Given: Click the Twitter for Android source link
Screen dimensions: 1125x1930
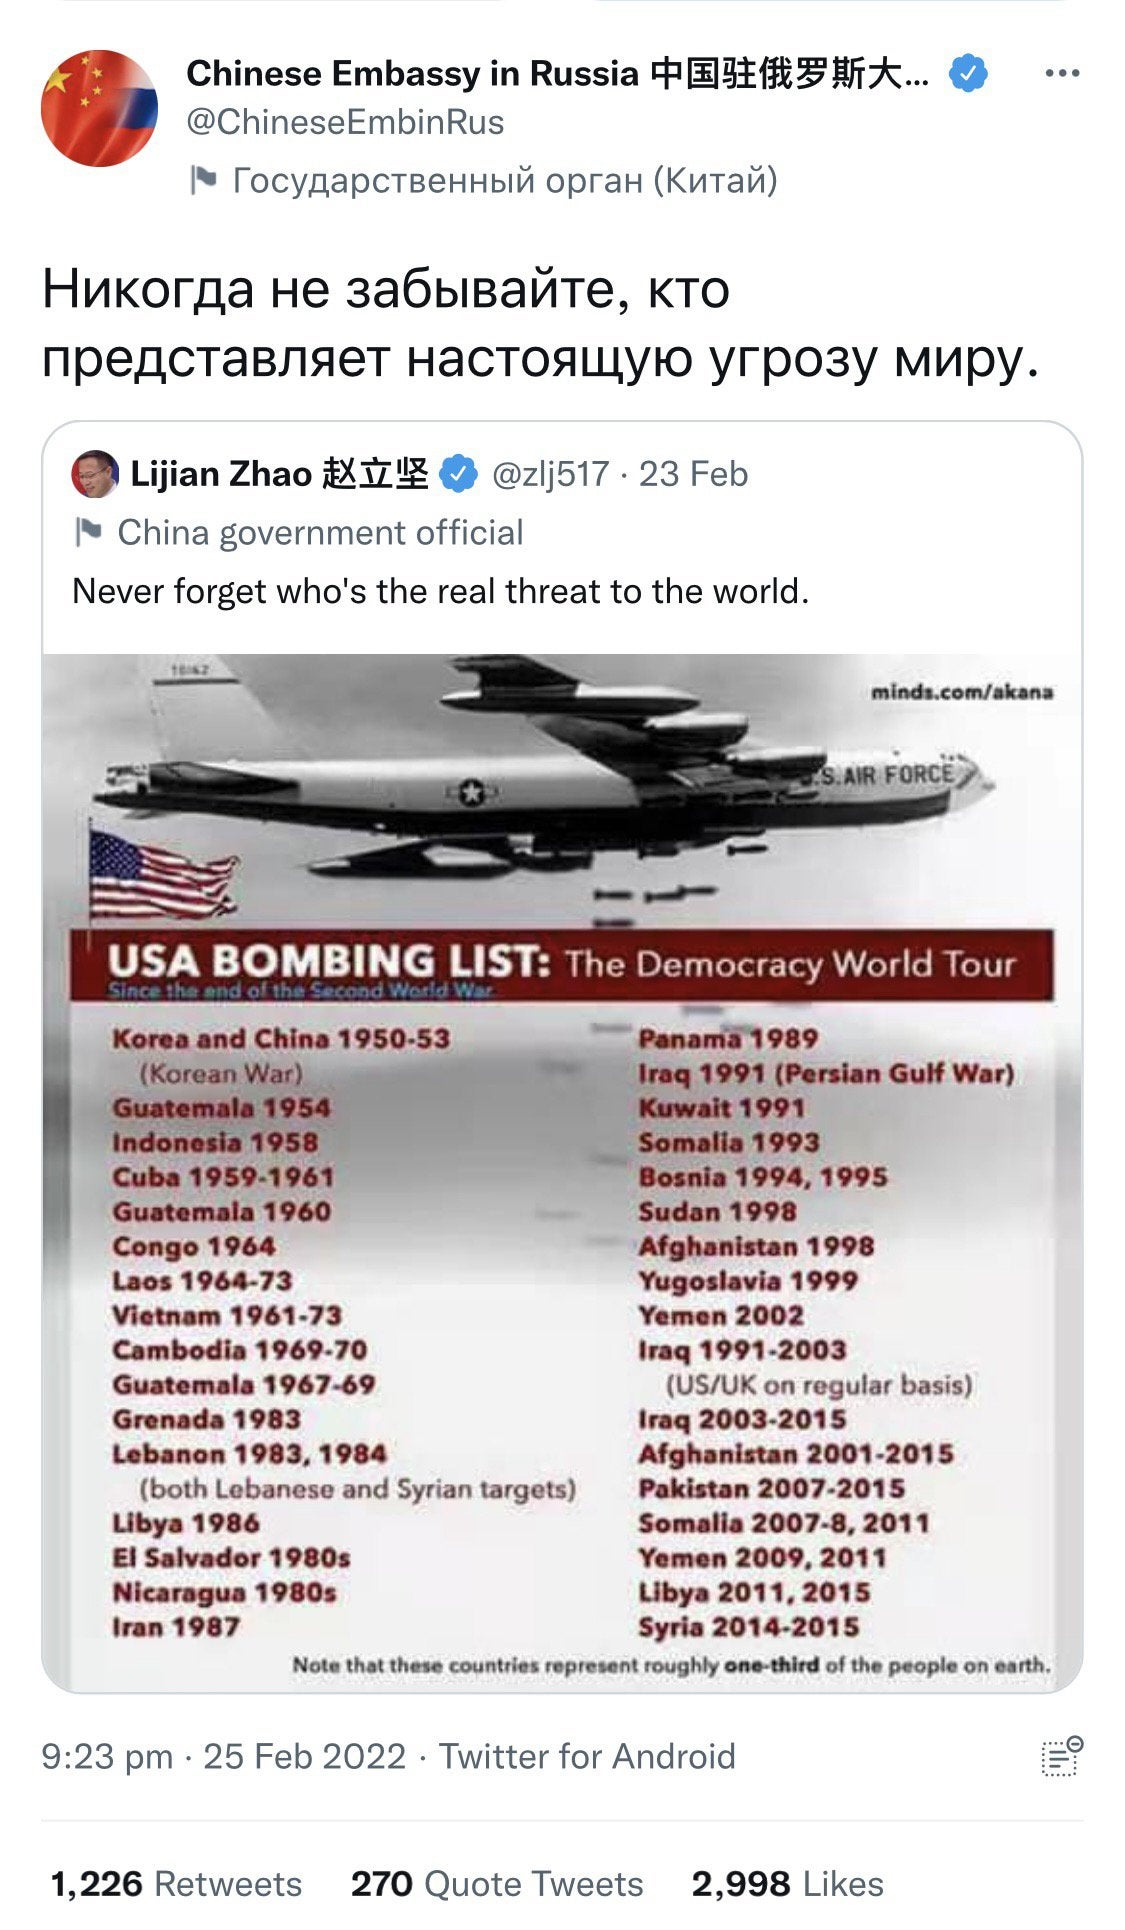Looking at the screenshot, I should point(587,1756).
